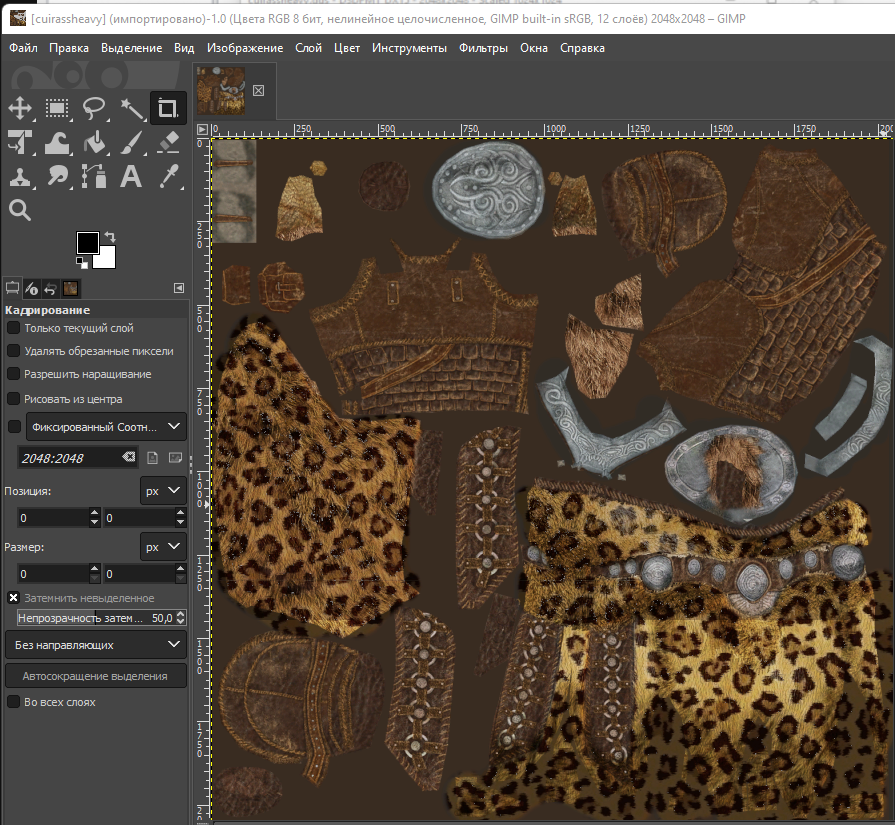Select the Rectangle Select tool
The height and width of the screenshot is (825, 895).
(57, 108)
